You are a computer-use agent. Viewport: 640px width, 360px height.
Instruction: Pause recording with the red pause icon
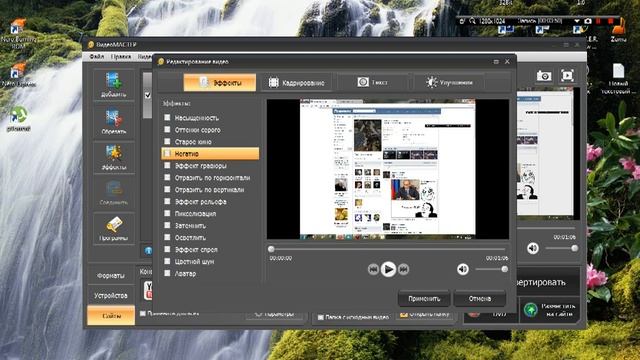[x=599, y=21]
